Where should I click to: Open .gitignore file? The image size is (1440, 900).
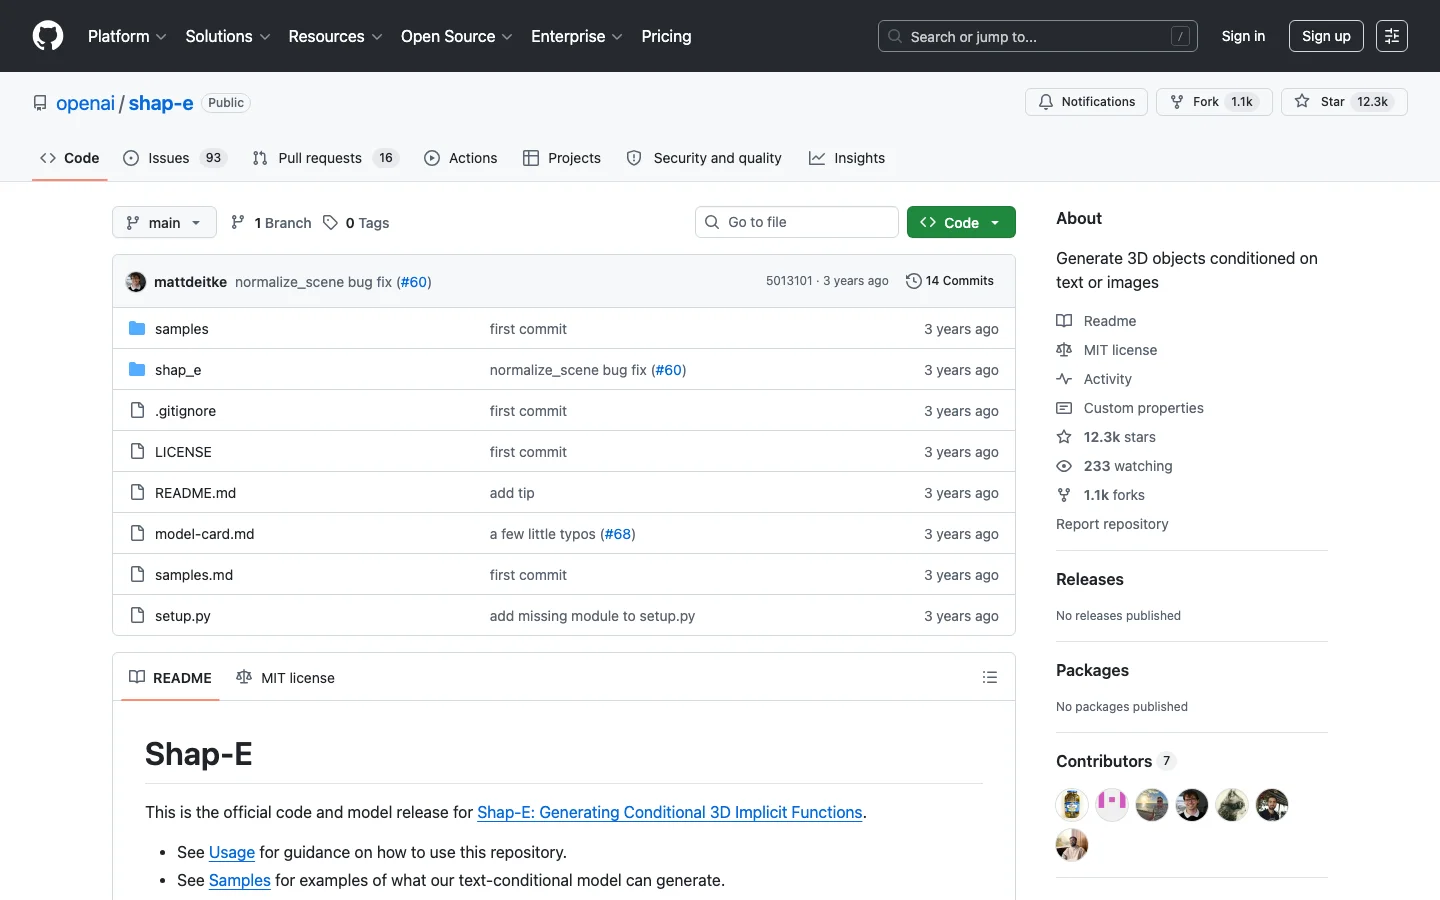click(x=186, y=411)
